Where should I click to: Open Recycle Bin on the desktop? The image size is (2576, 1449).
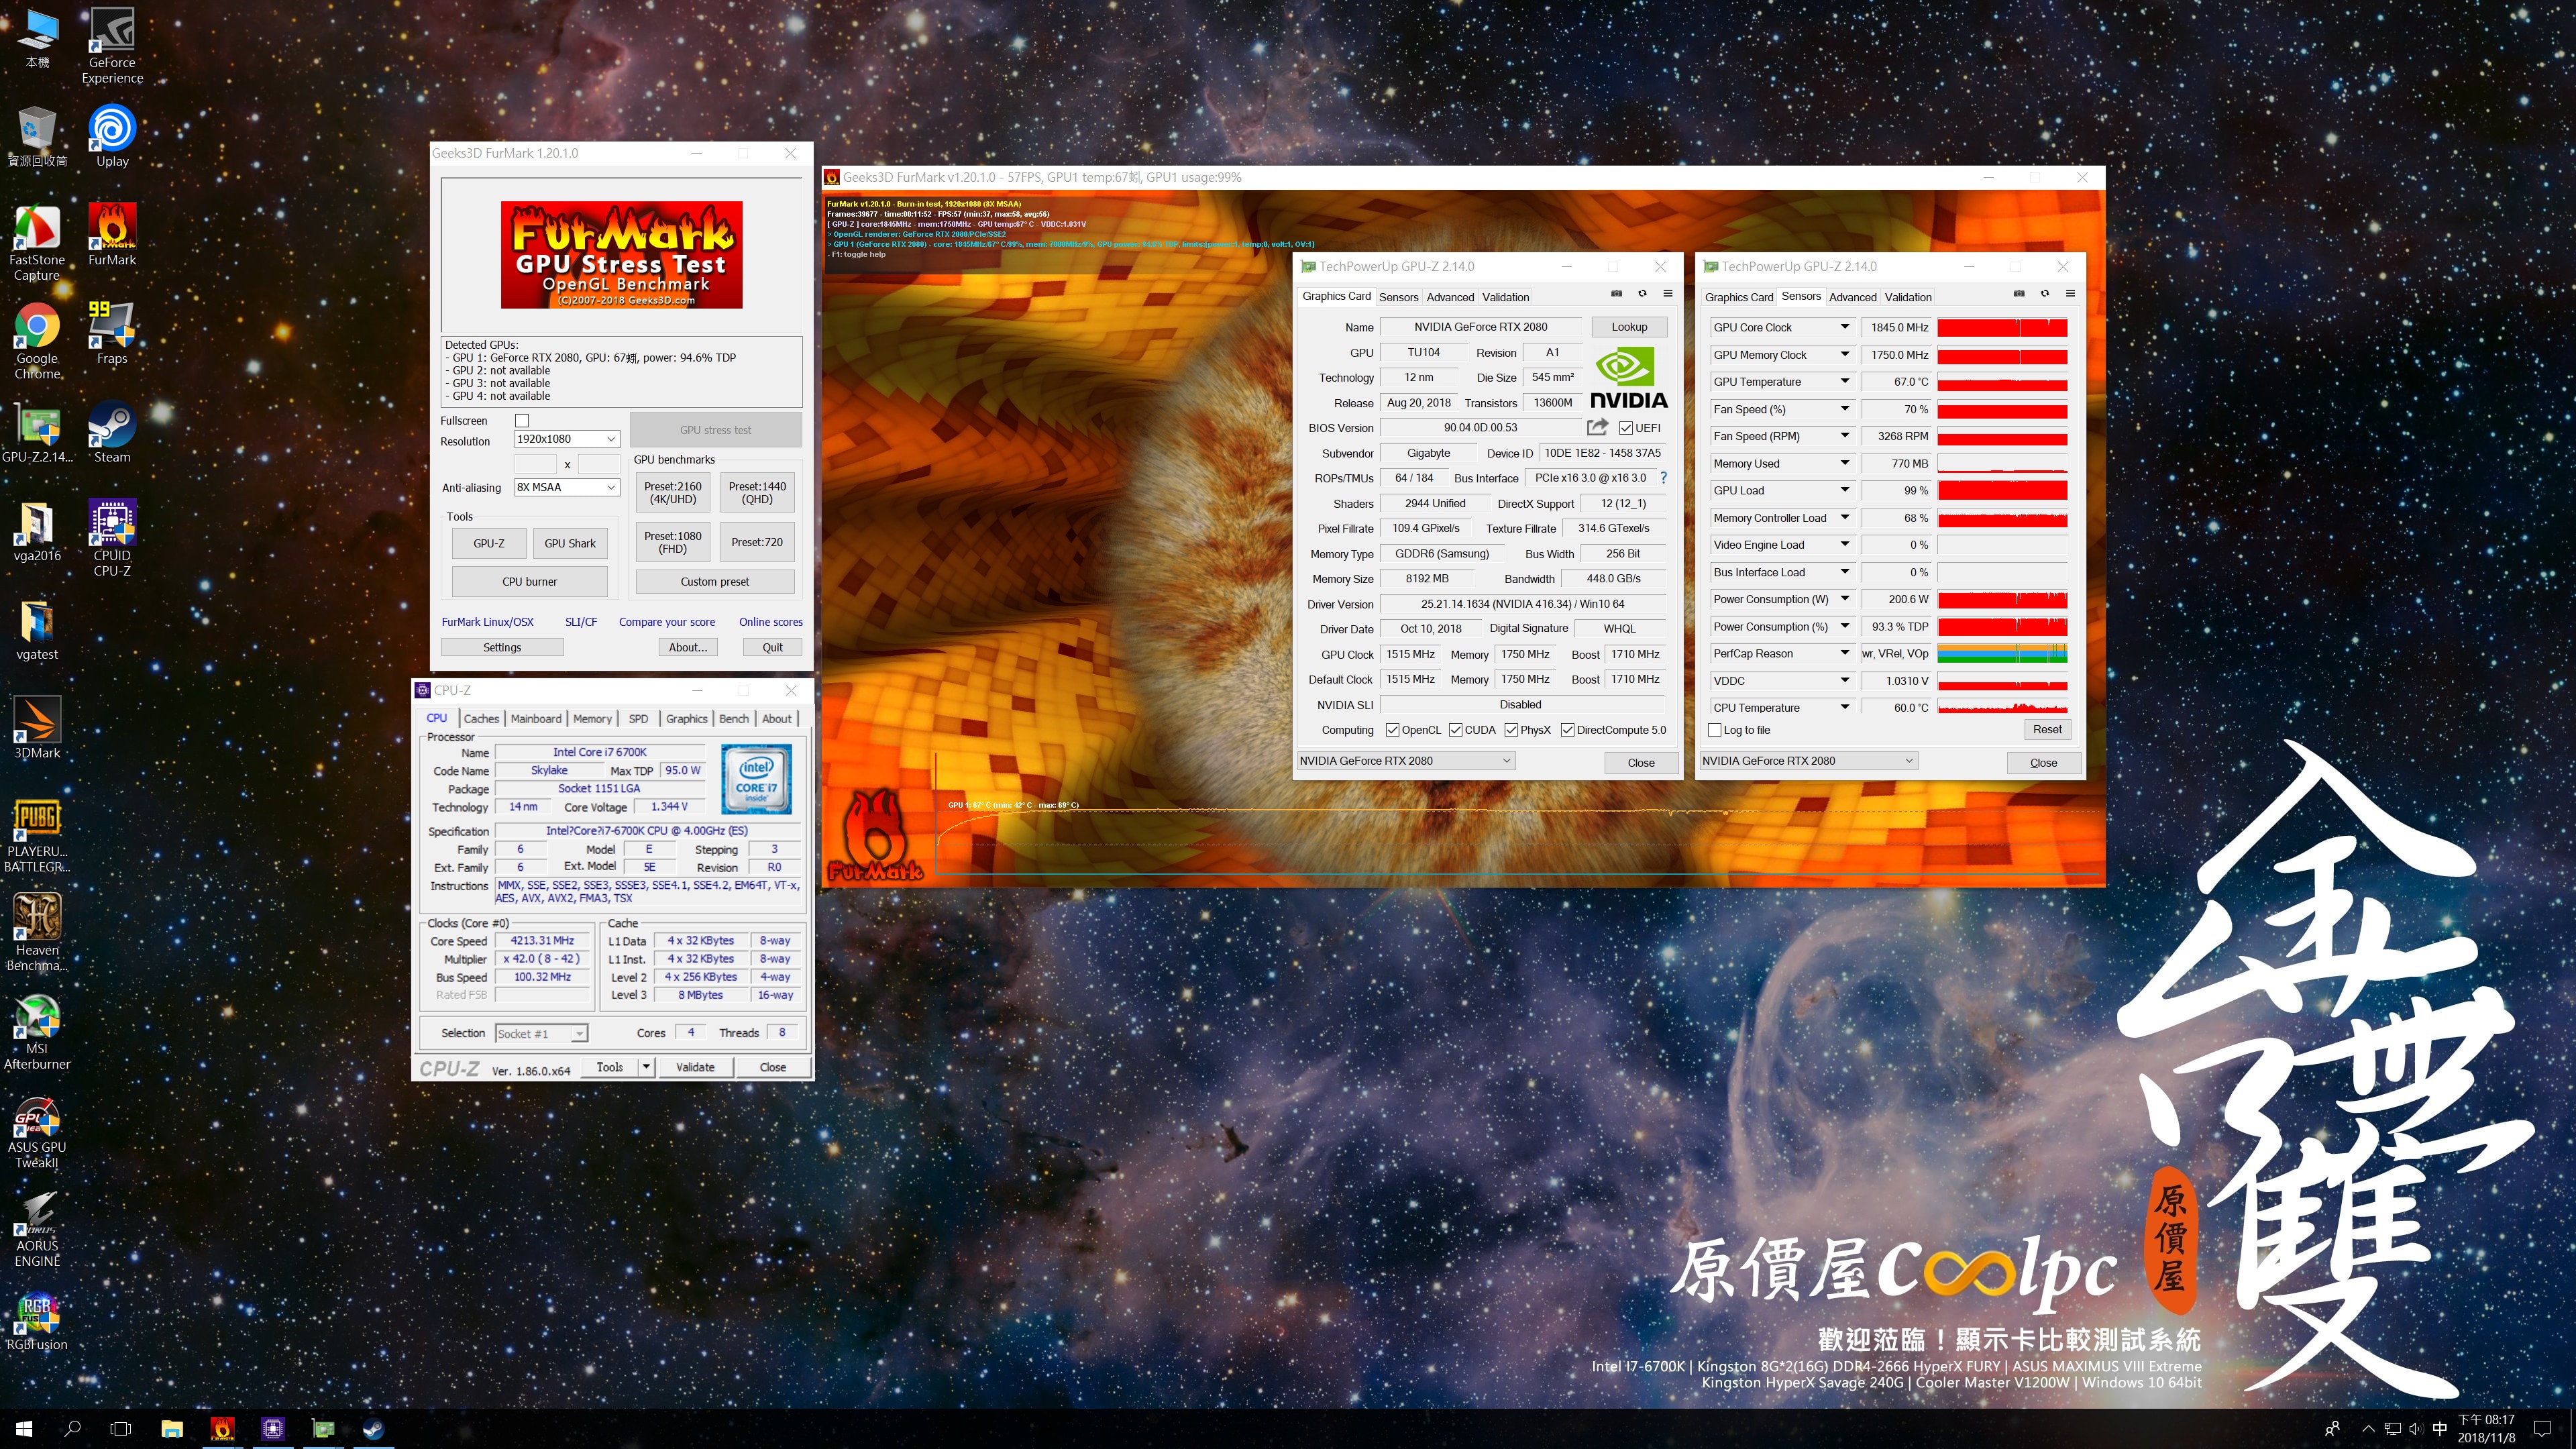tap(37, 136)
